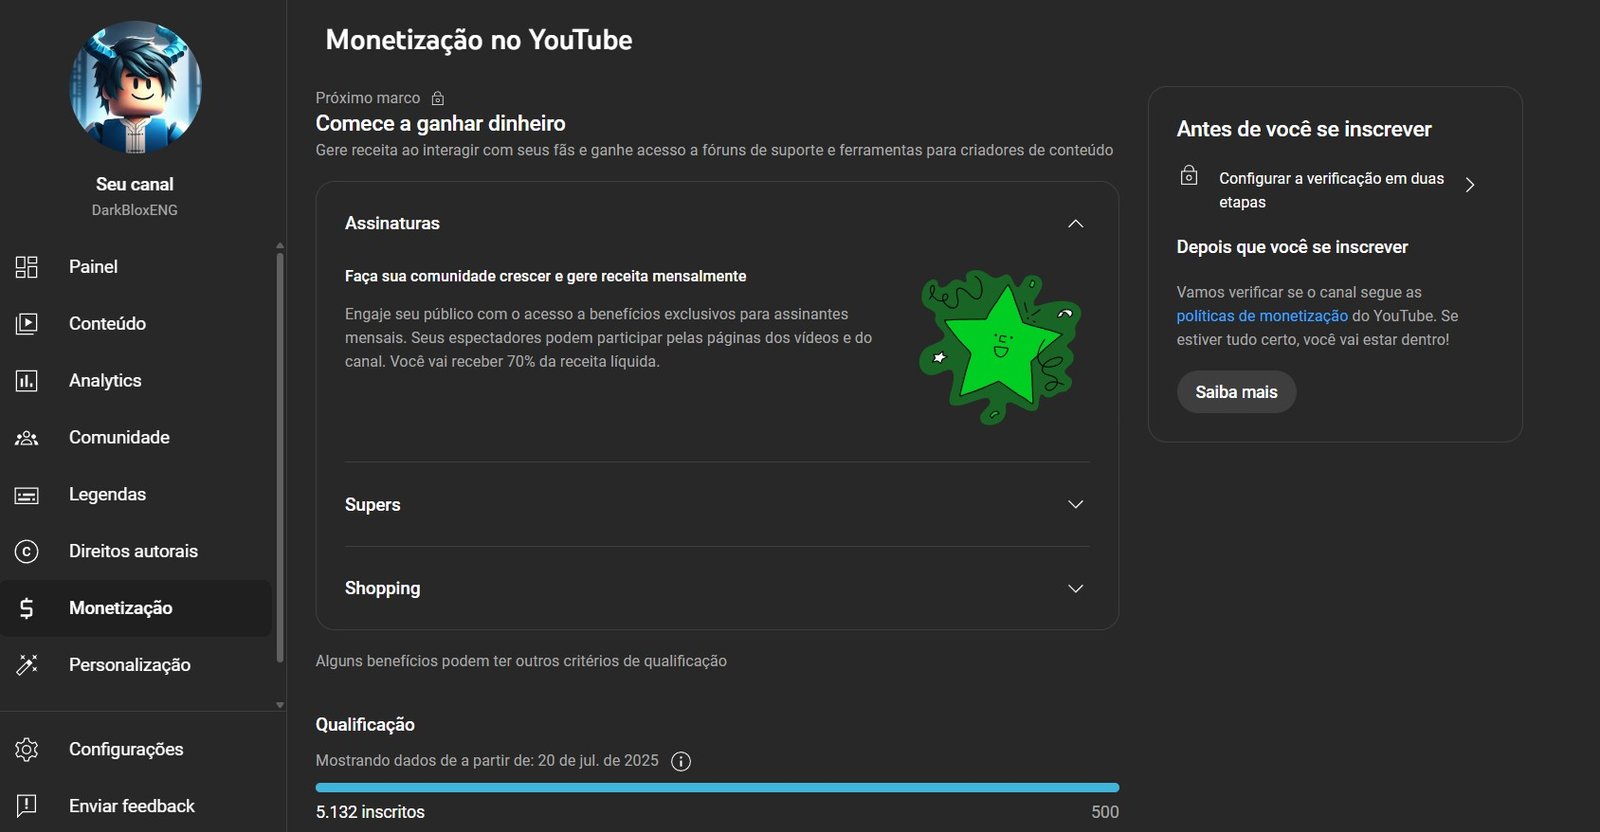This screenshot has height=832, width=1600.
Task: Click the Antes de você se inscrever heading
Action: [1304, 129]
